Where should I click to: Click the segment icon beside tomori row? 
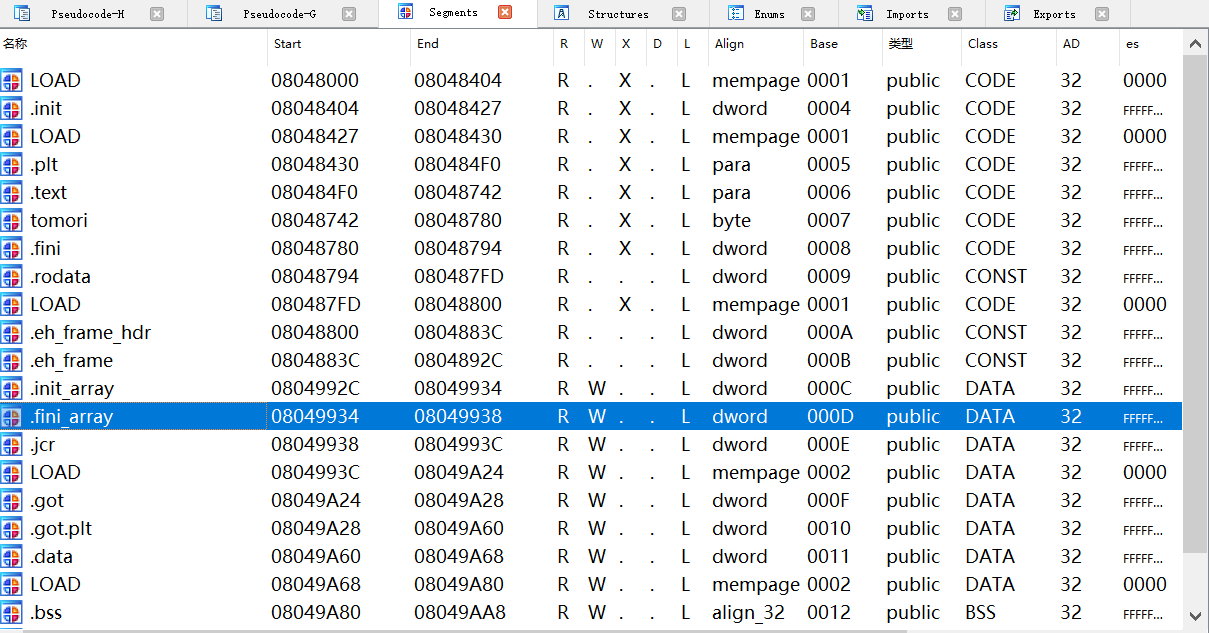[x=12, y=221]
